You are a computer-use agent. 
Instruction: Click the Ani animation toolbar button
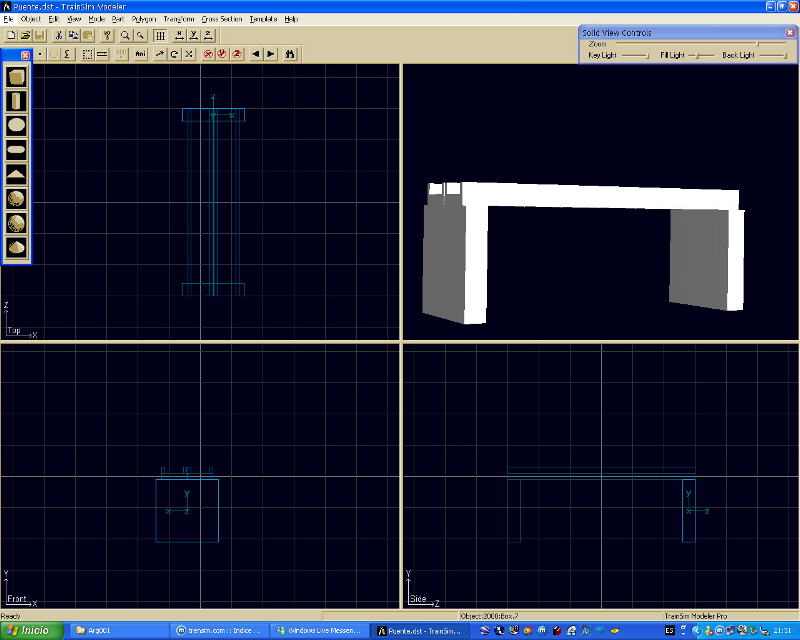[x=141, y=54]
